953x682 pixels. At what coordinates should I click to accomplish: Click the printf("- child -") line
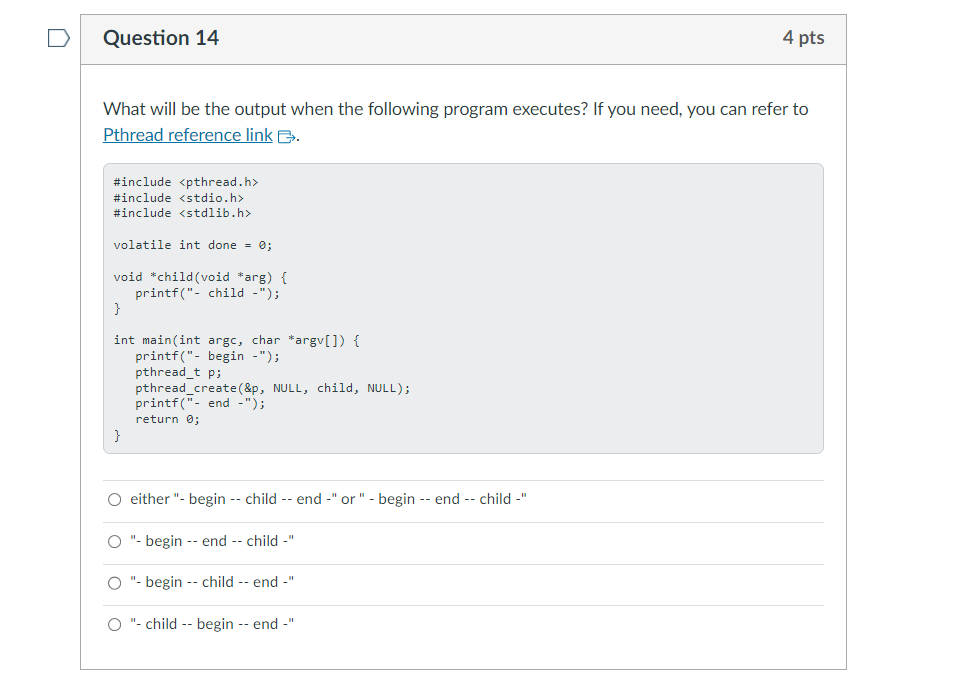coord(207,293)
